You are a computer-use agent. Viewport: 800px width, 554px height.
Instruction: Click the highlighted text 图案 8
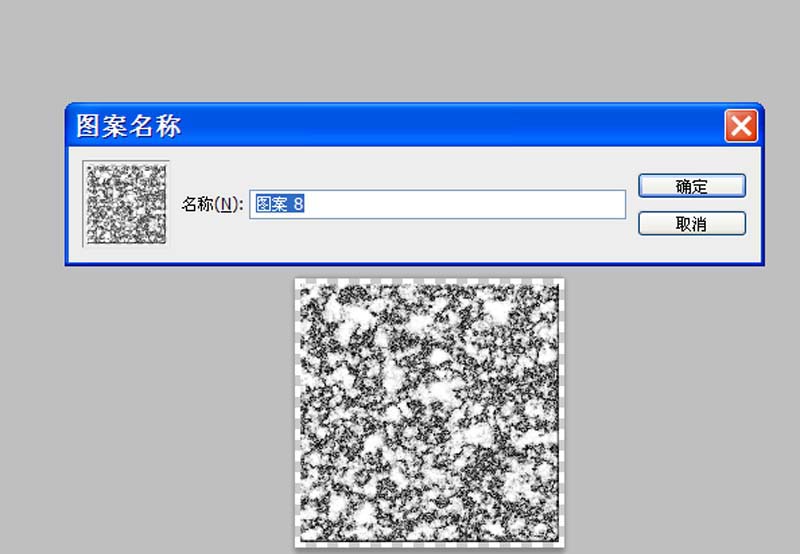280,204
